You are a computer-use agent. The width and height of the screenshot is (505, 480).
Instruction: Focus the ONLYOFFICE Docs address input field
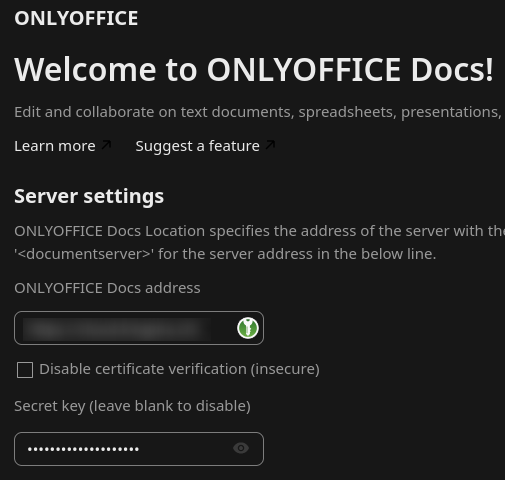(x=139, y=328)
